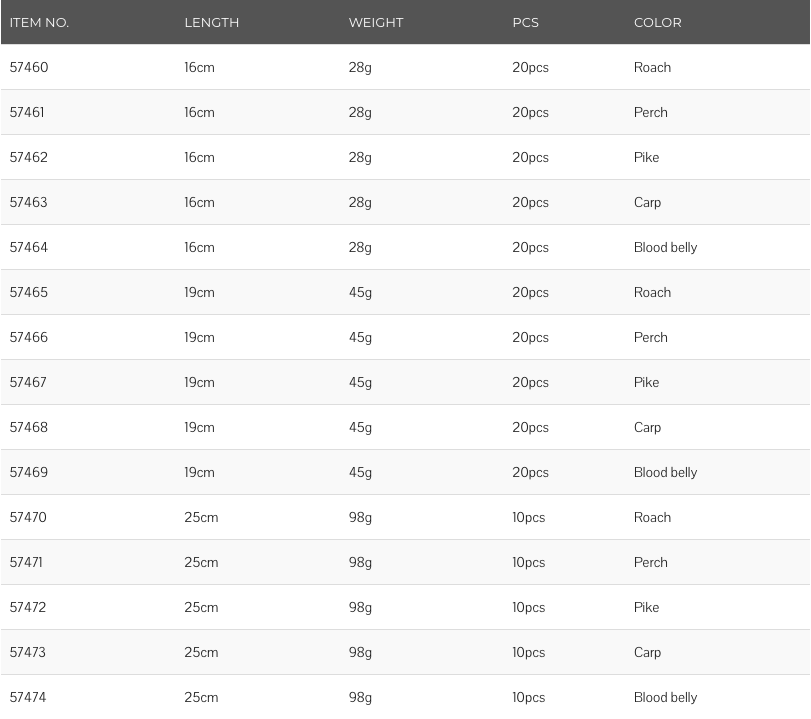This screenshot has height=719, width=811.
Task: Select Blood belly in row 57464
Action: click(665, 247)
